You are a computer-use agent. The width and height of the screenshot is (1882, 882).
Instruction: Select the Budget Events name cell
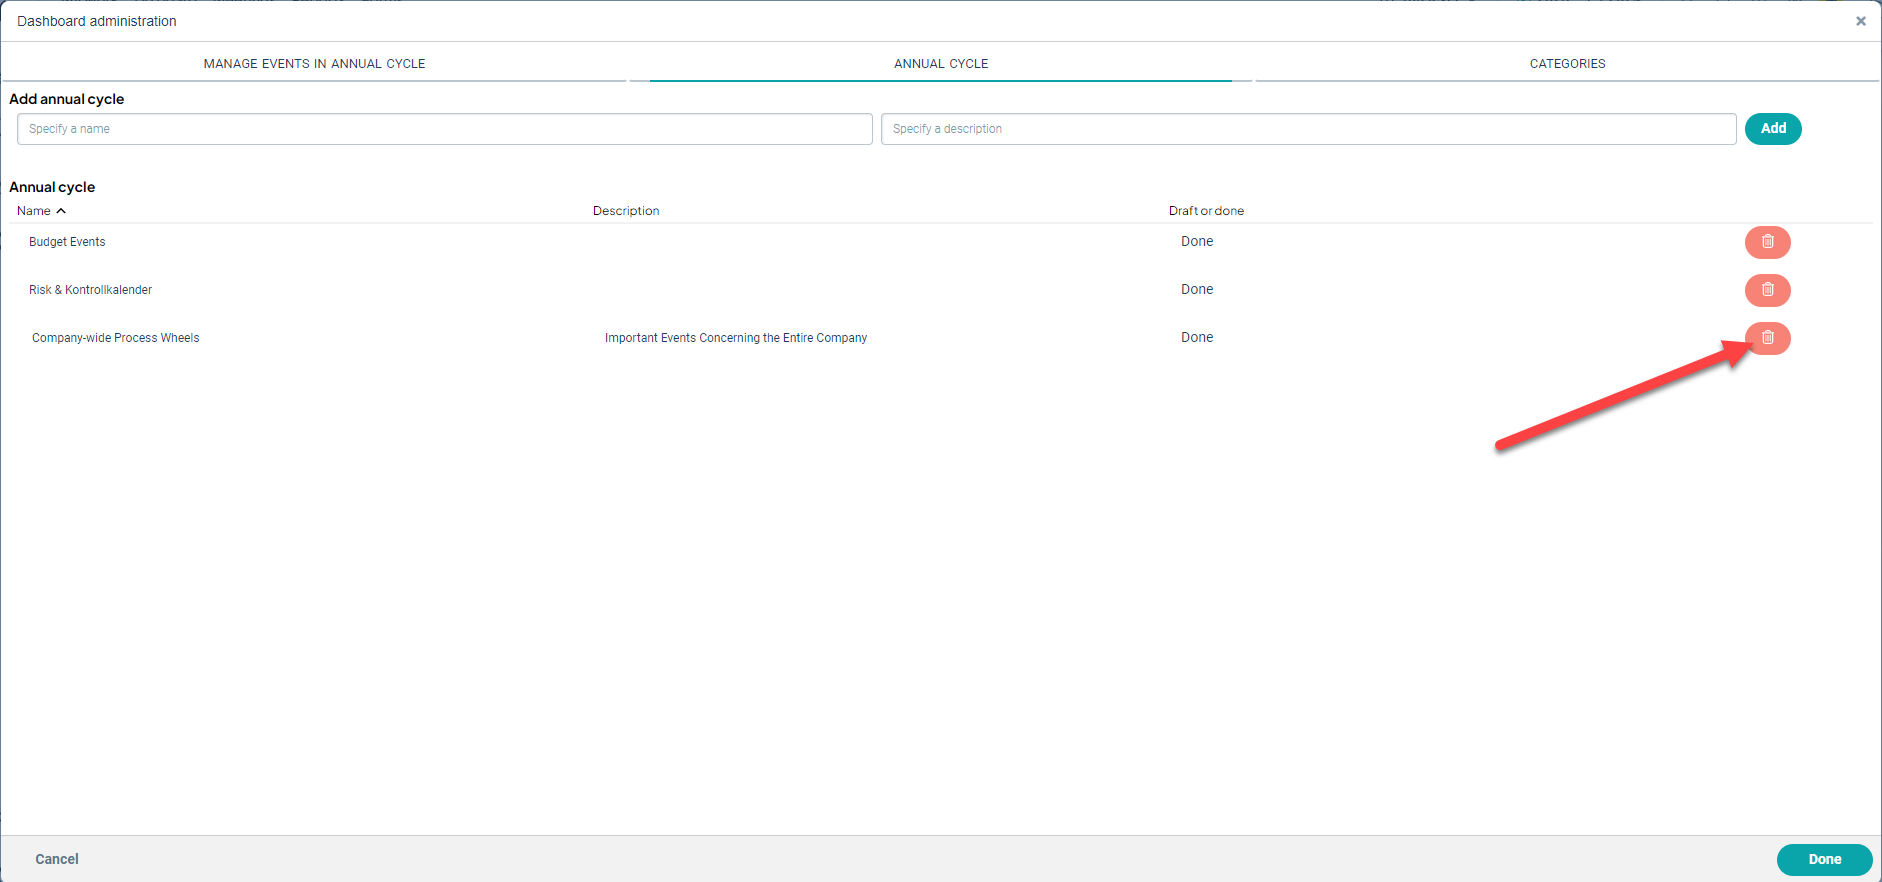[67, 242]
